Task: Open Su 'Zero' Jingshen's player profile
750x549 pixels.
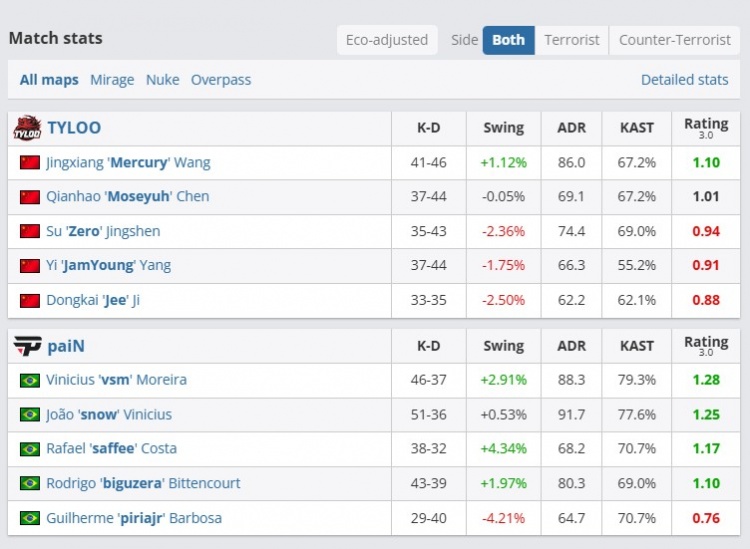Action: tap(103, 231)
